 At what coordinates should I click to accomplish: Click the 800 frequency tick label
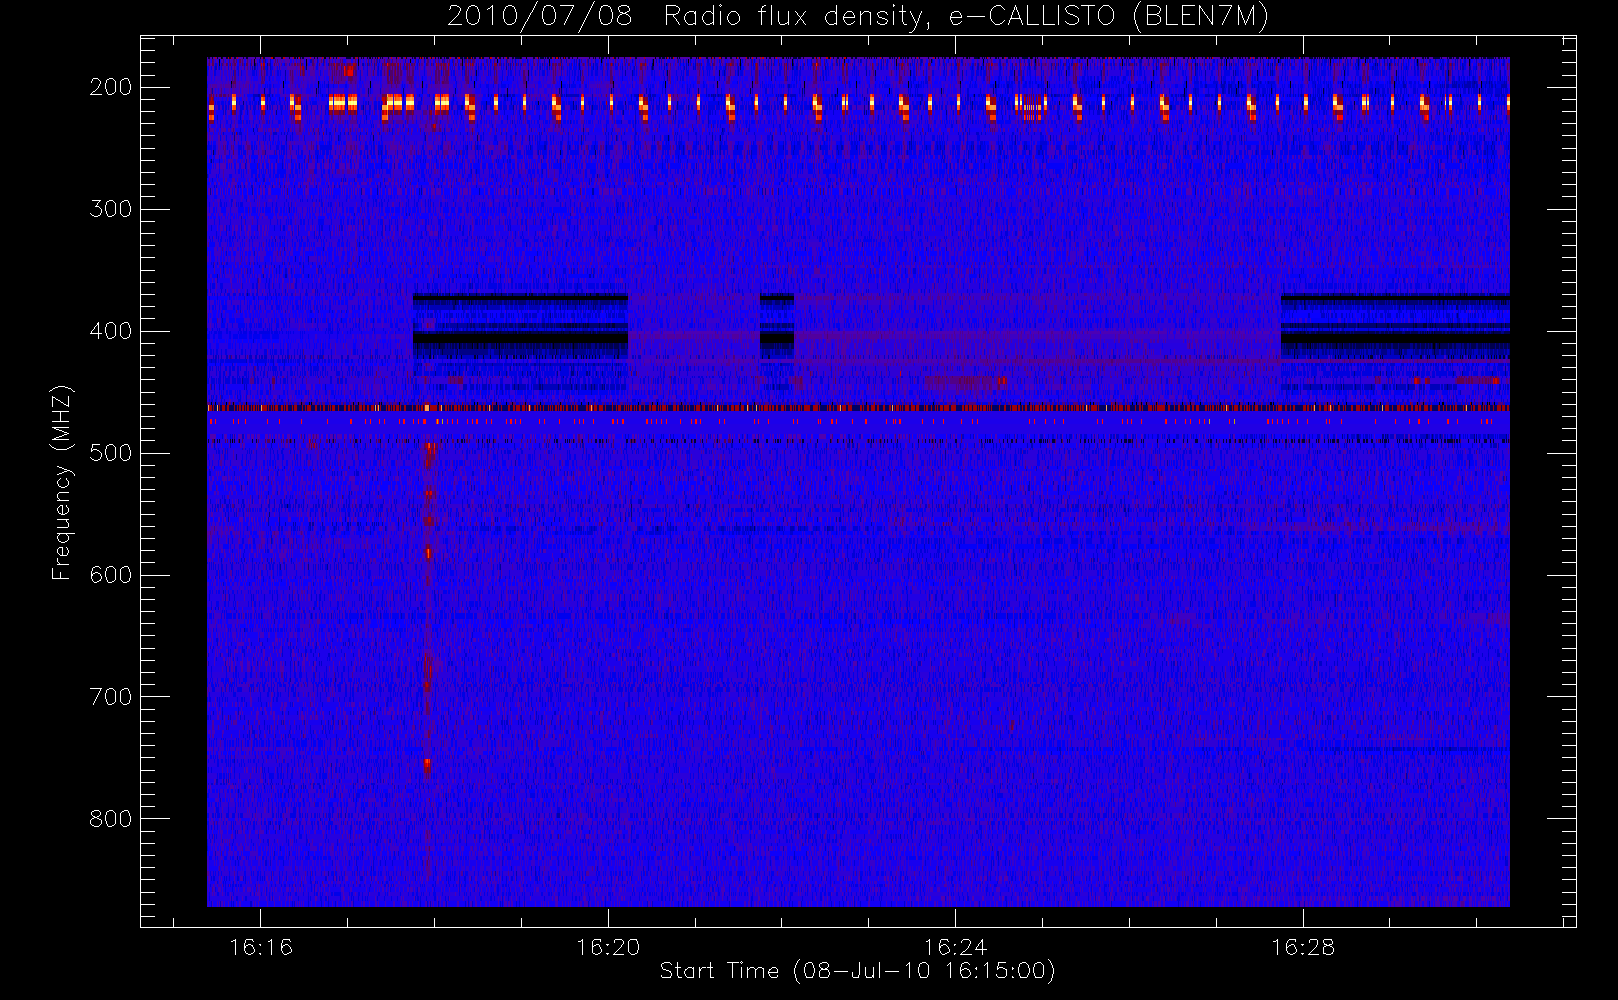(111, 819)
